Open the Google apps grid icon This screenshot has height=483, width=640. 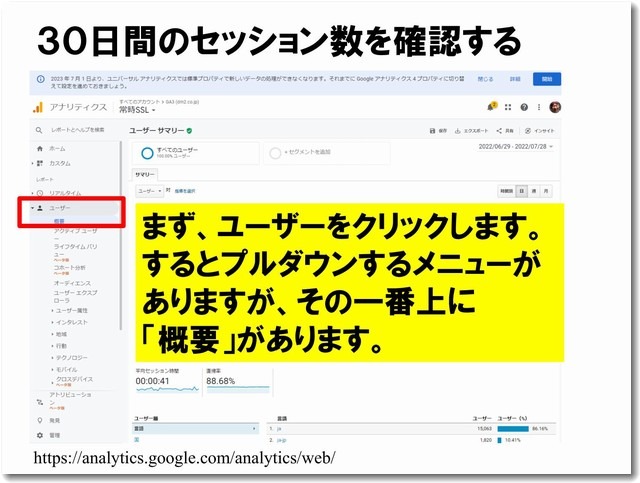coord(508,107)
